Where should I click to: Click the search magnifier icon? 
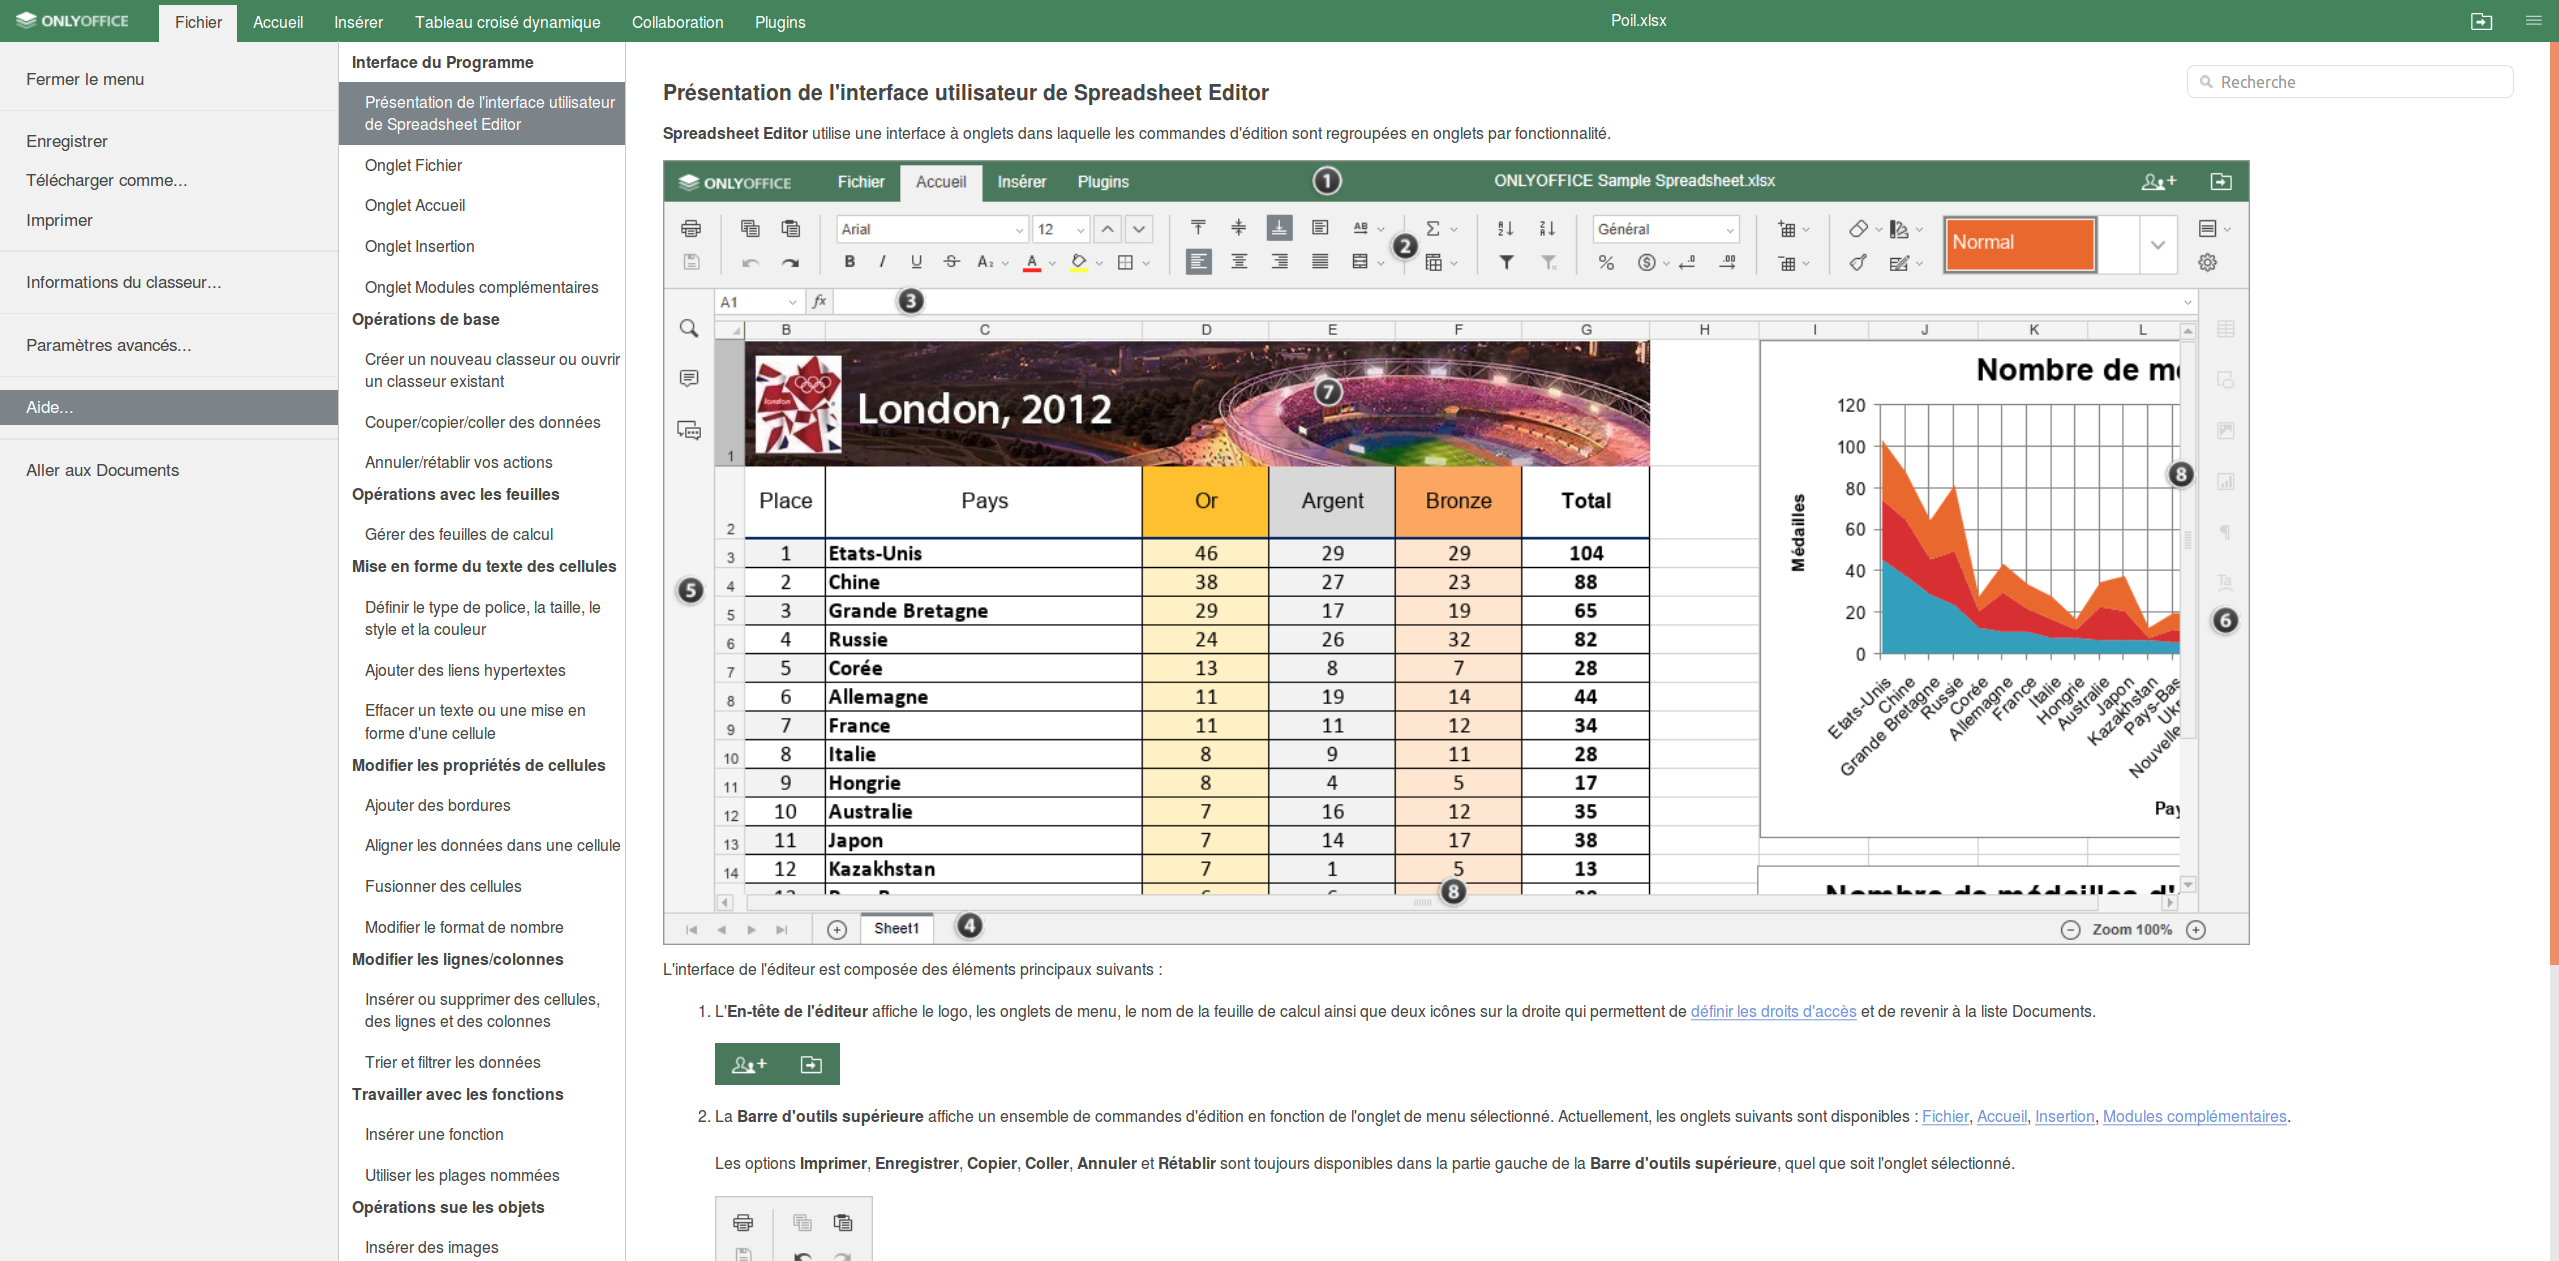(2205, 81)
